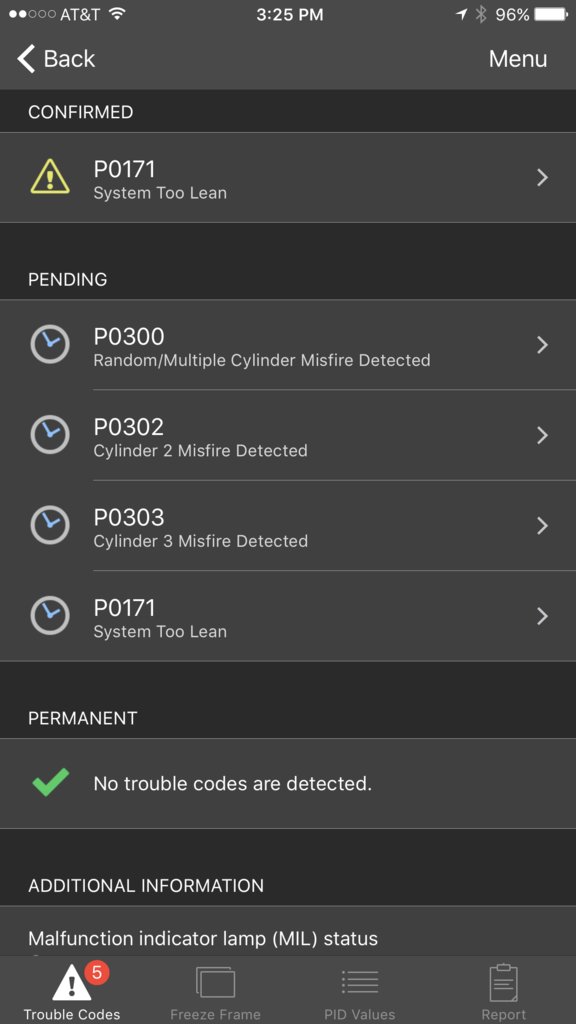Expand confirmed P0171 details via chevron
This screenshot has height=1024, width=576.
pyautogui.click(x=542, y=178)
